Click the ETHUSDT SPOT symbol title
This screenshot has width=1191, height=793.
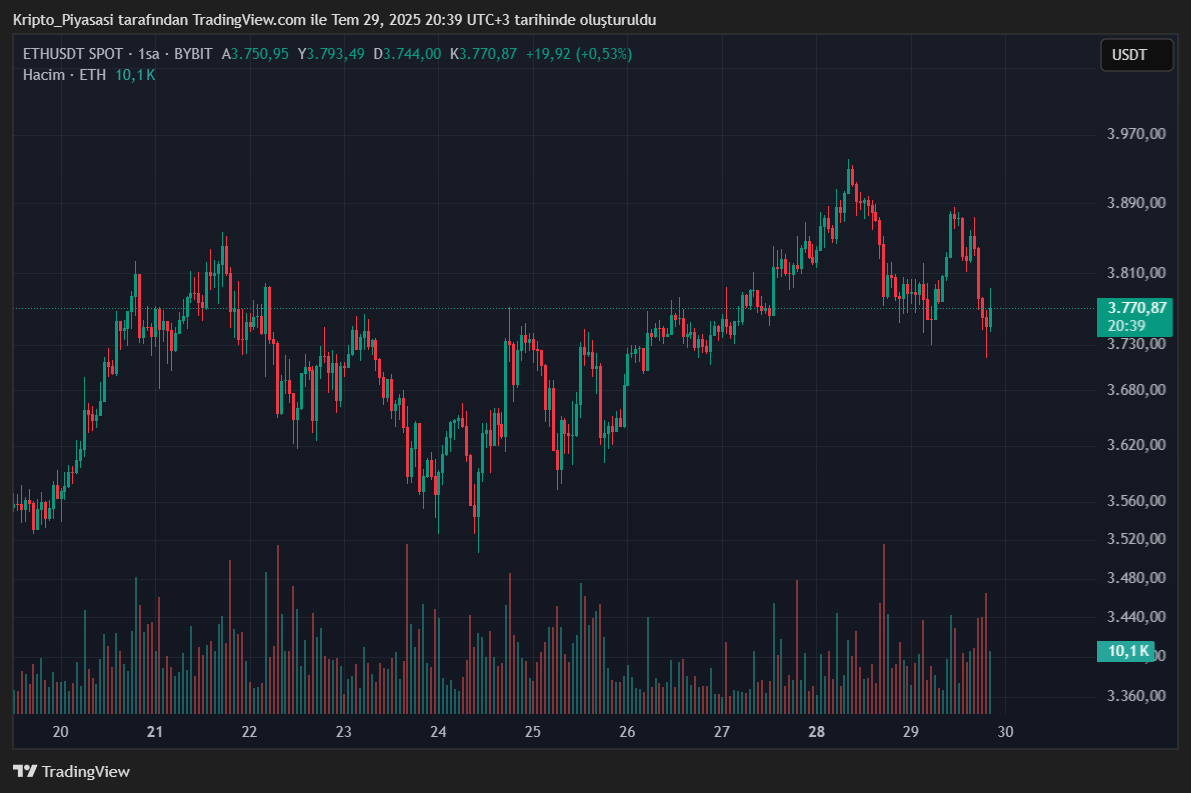click(x=73, y=54)
